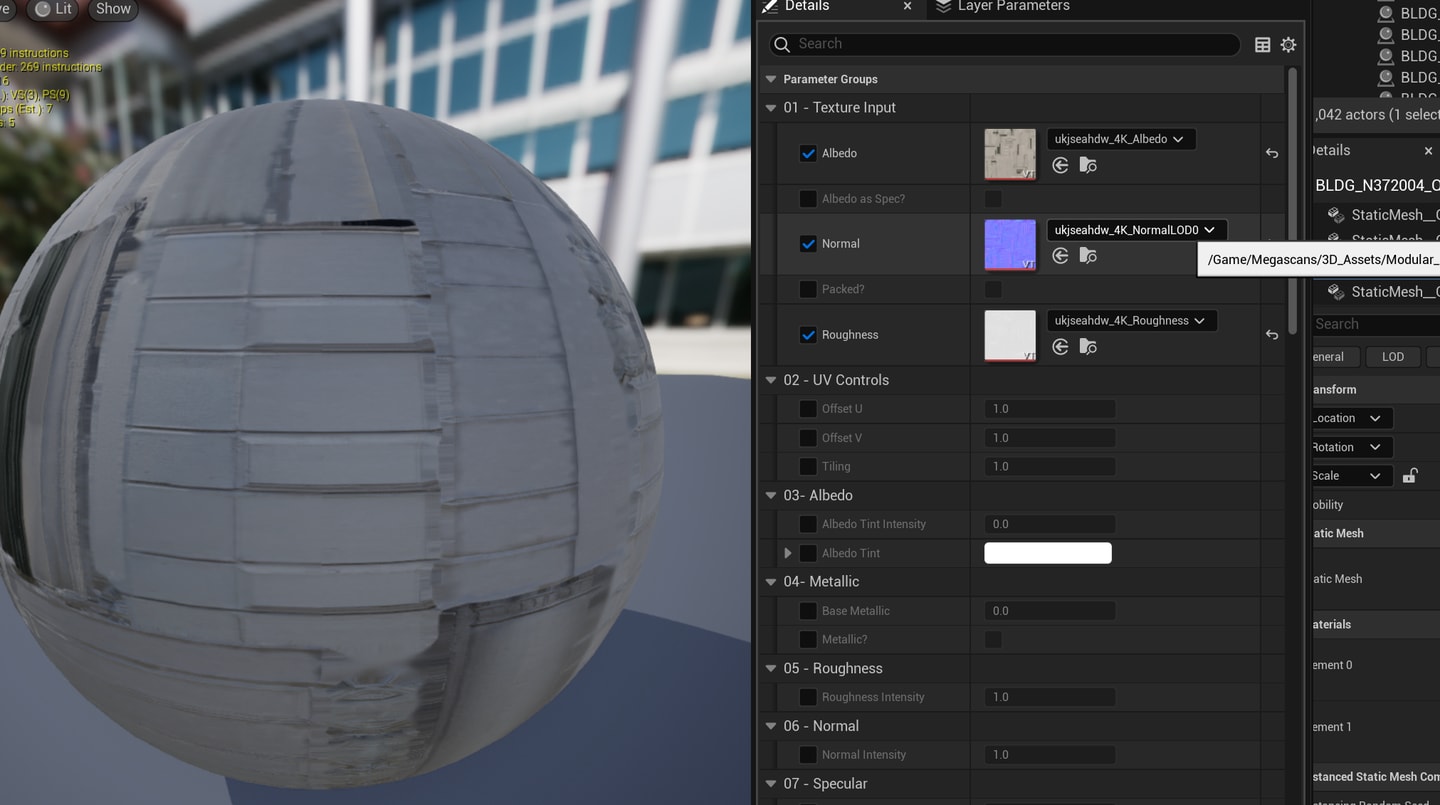Viewport: 1440px width, 805px height.
Task: Toggle the Scale lock icon
Action: click(x=1410, y=475)
